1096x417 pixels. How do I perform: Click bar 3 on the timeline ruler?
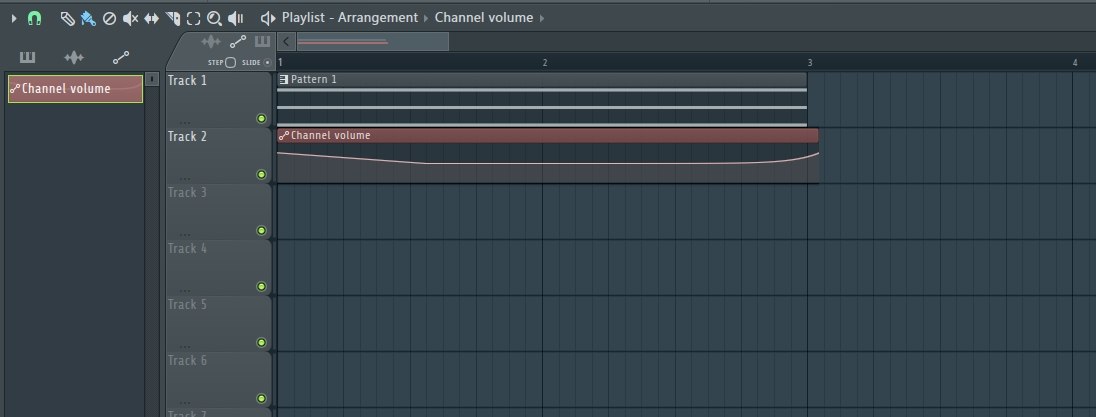point(810,63)
